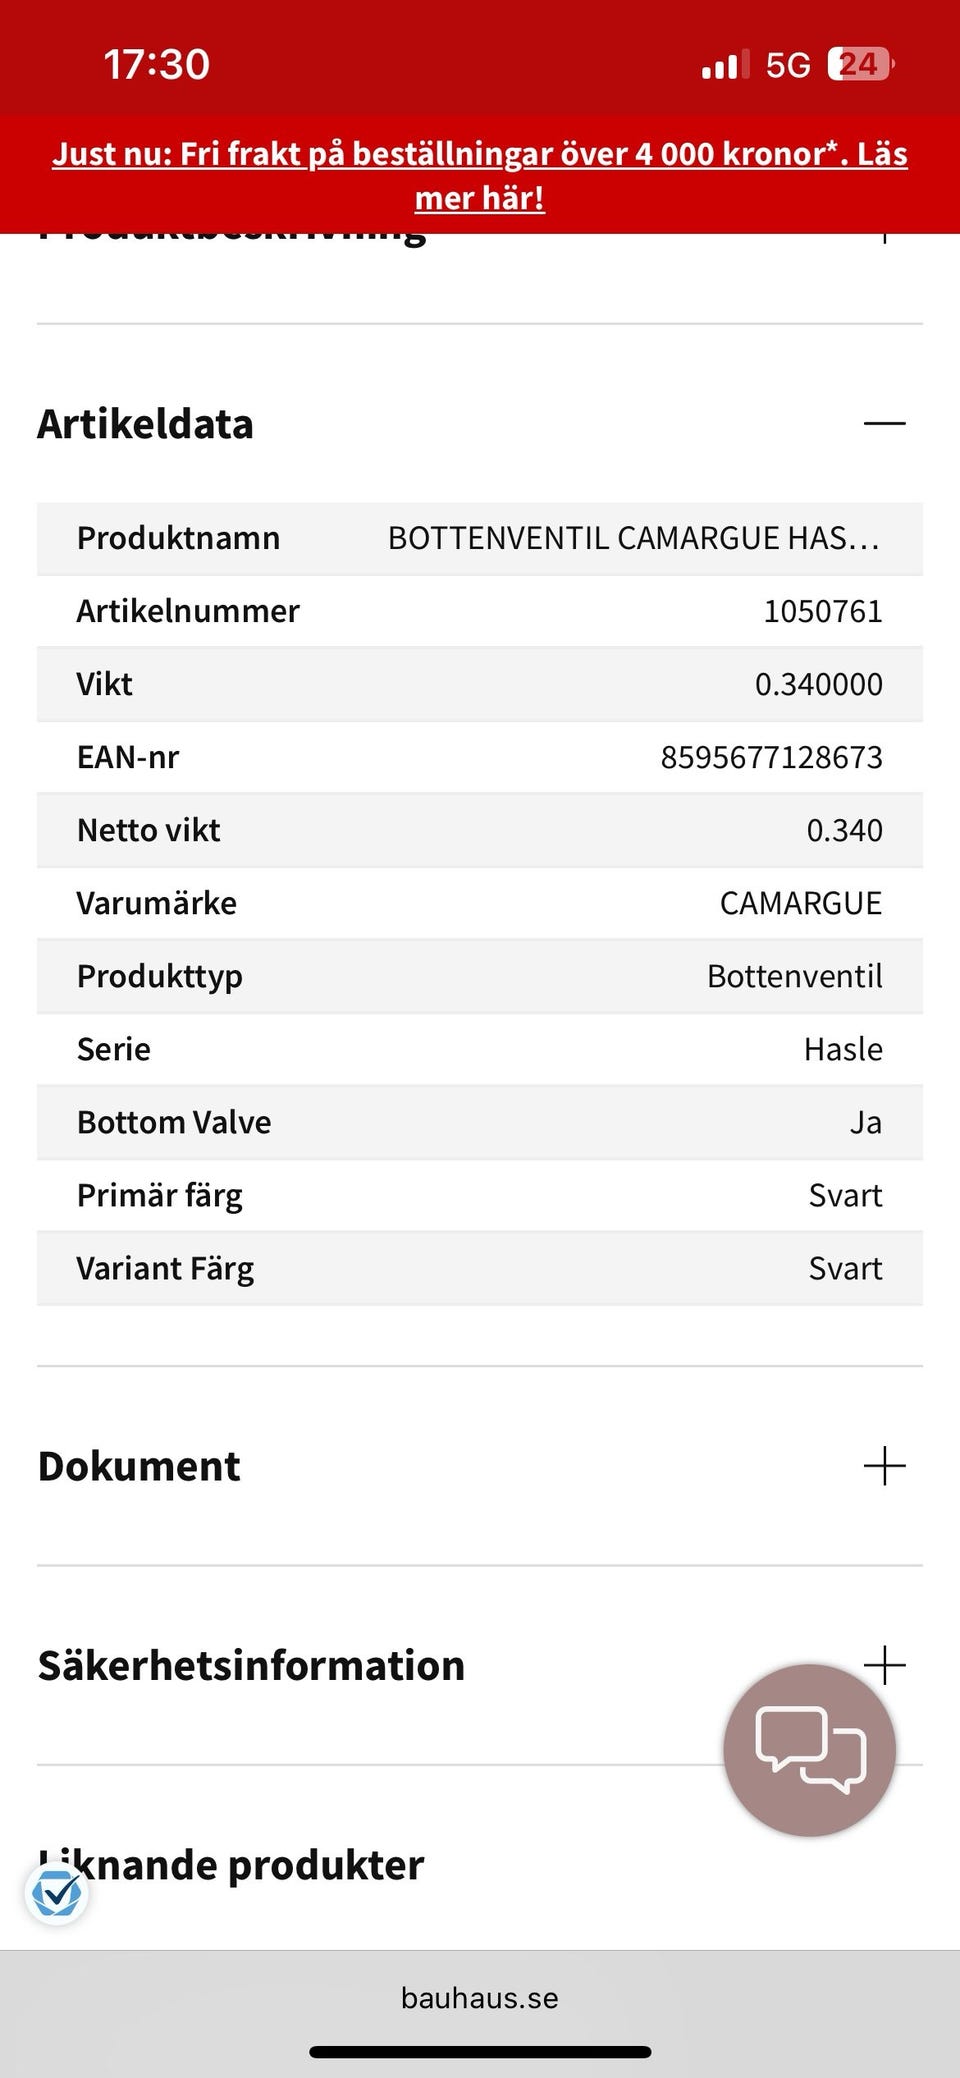Click the 5G network indicator
The width and height of the screenshot is (960, 2078).
point(789,63)
